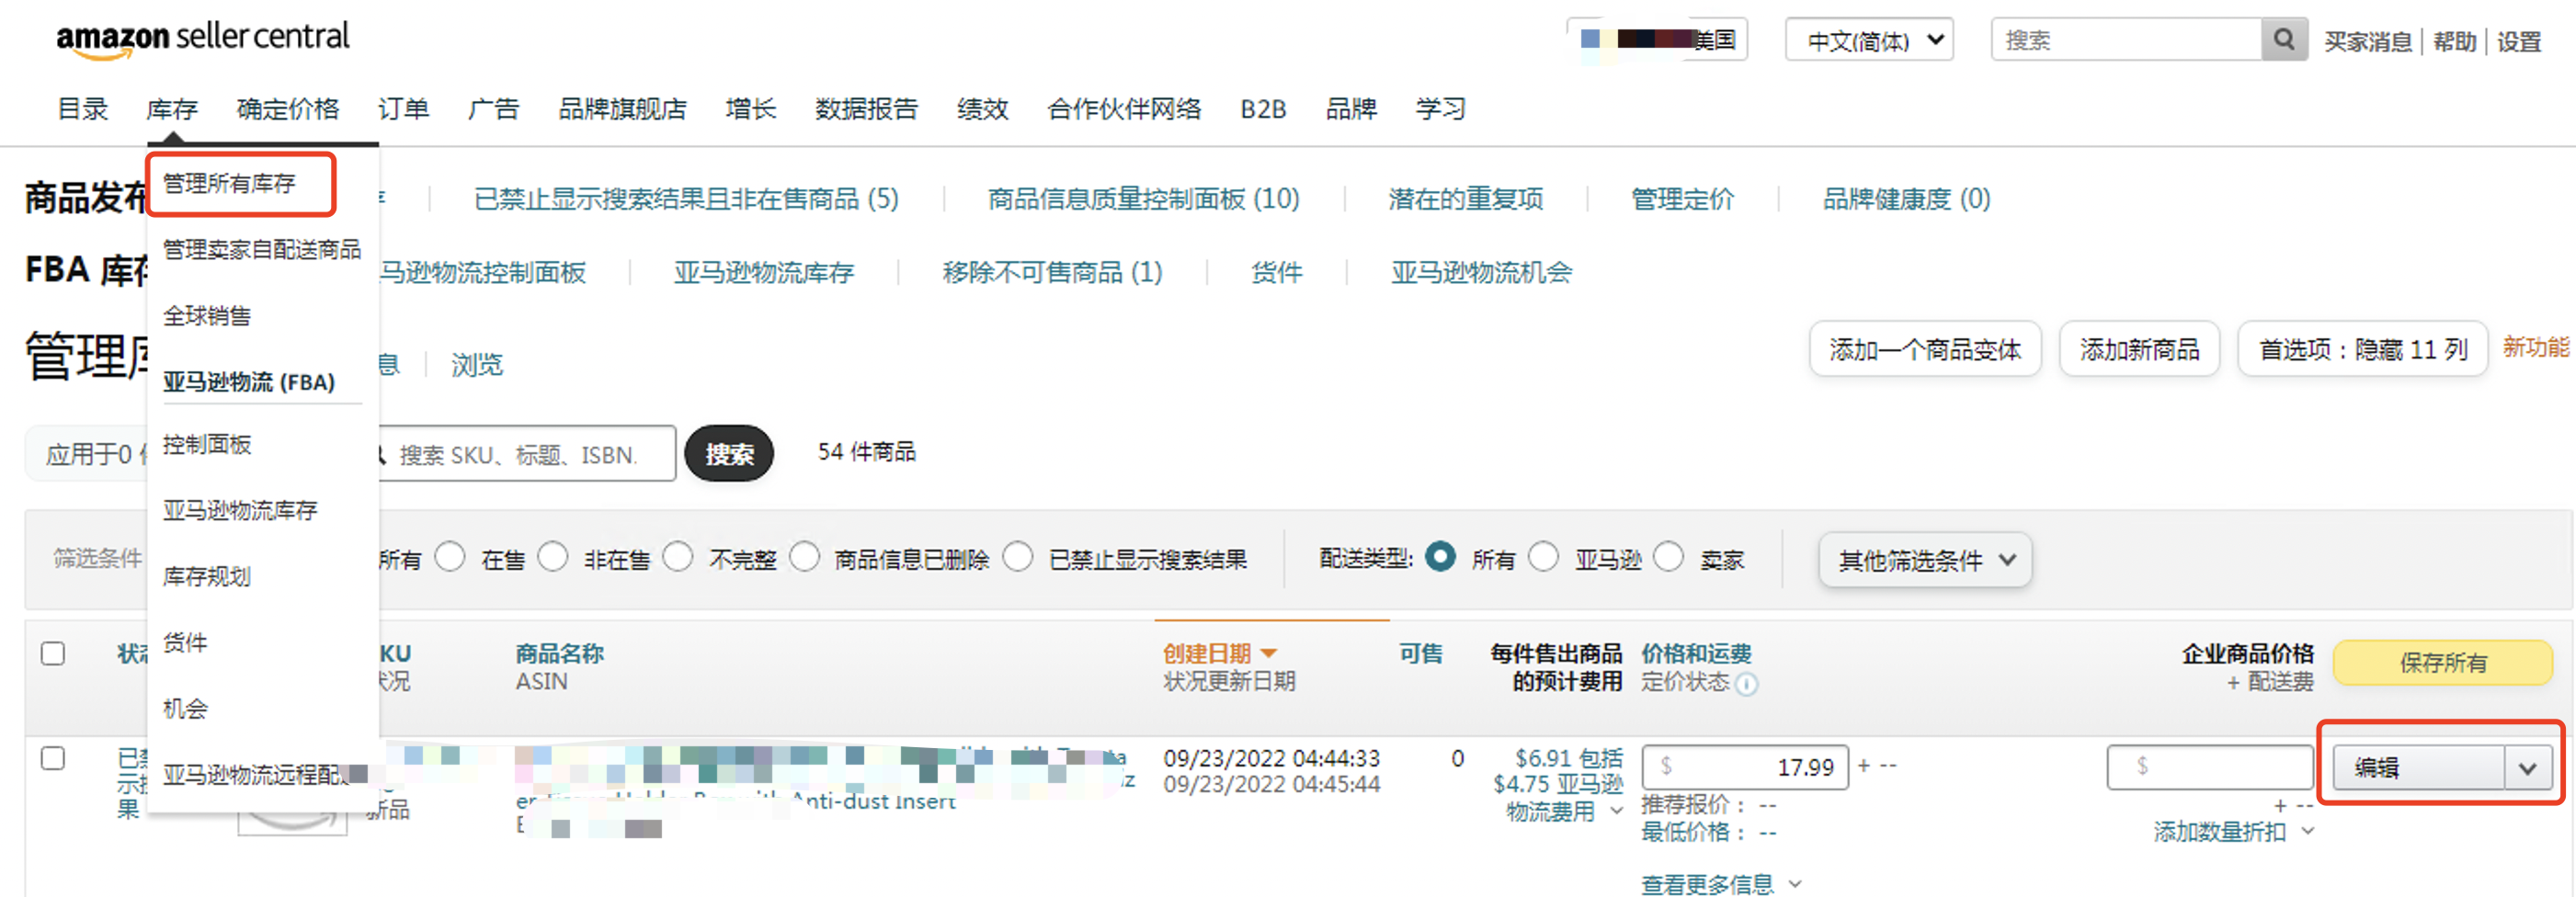Click the 创建日期 sort arrow

coord(1269,653)
